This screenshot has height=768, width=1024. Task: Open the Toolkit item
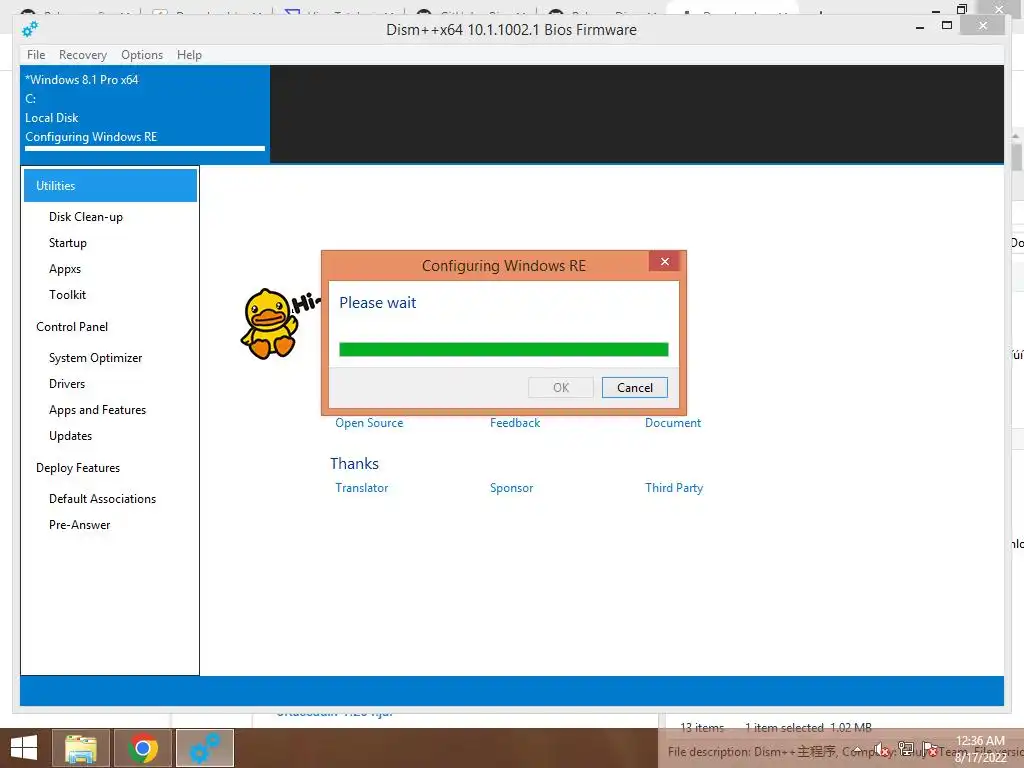[67, 295]
